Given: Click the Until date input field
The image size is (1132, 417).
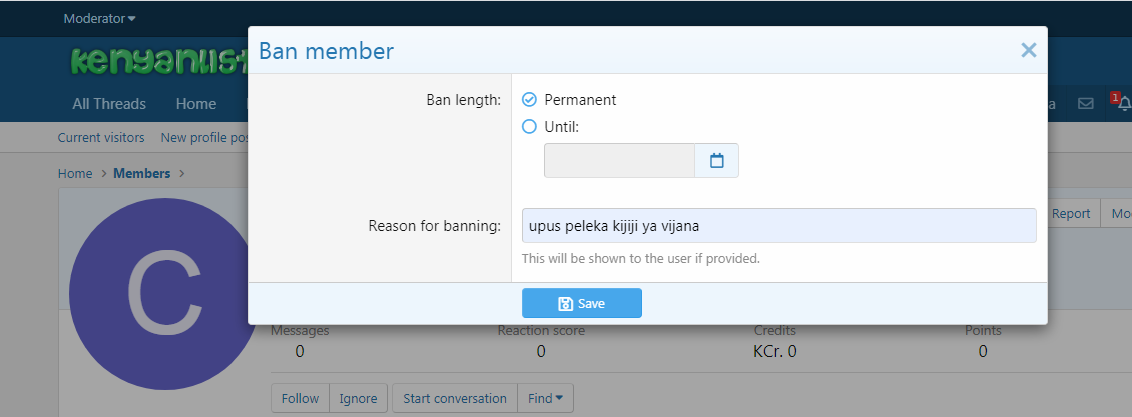Looking at the screenshot, I should pos(619,160).
